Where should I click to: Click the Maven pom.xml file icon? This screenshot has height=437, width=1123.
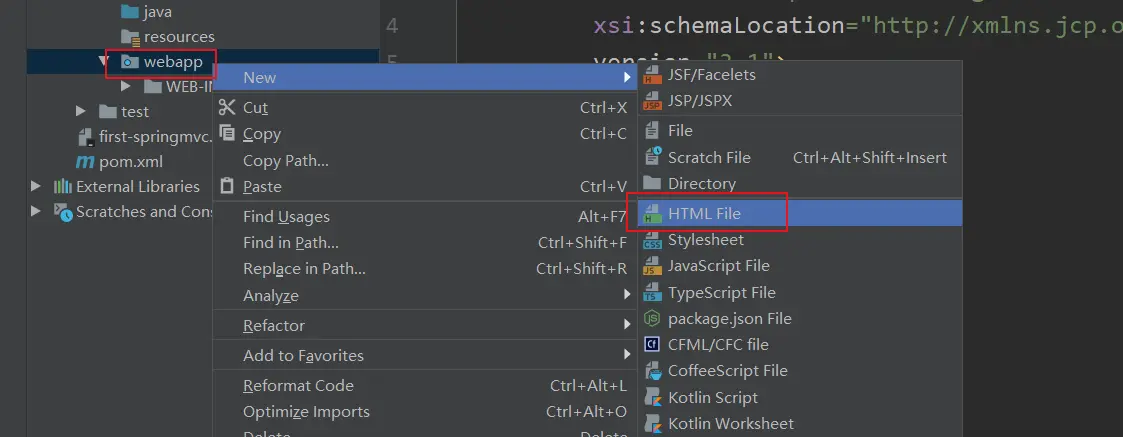point(85,162)
